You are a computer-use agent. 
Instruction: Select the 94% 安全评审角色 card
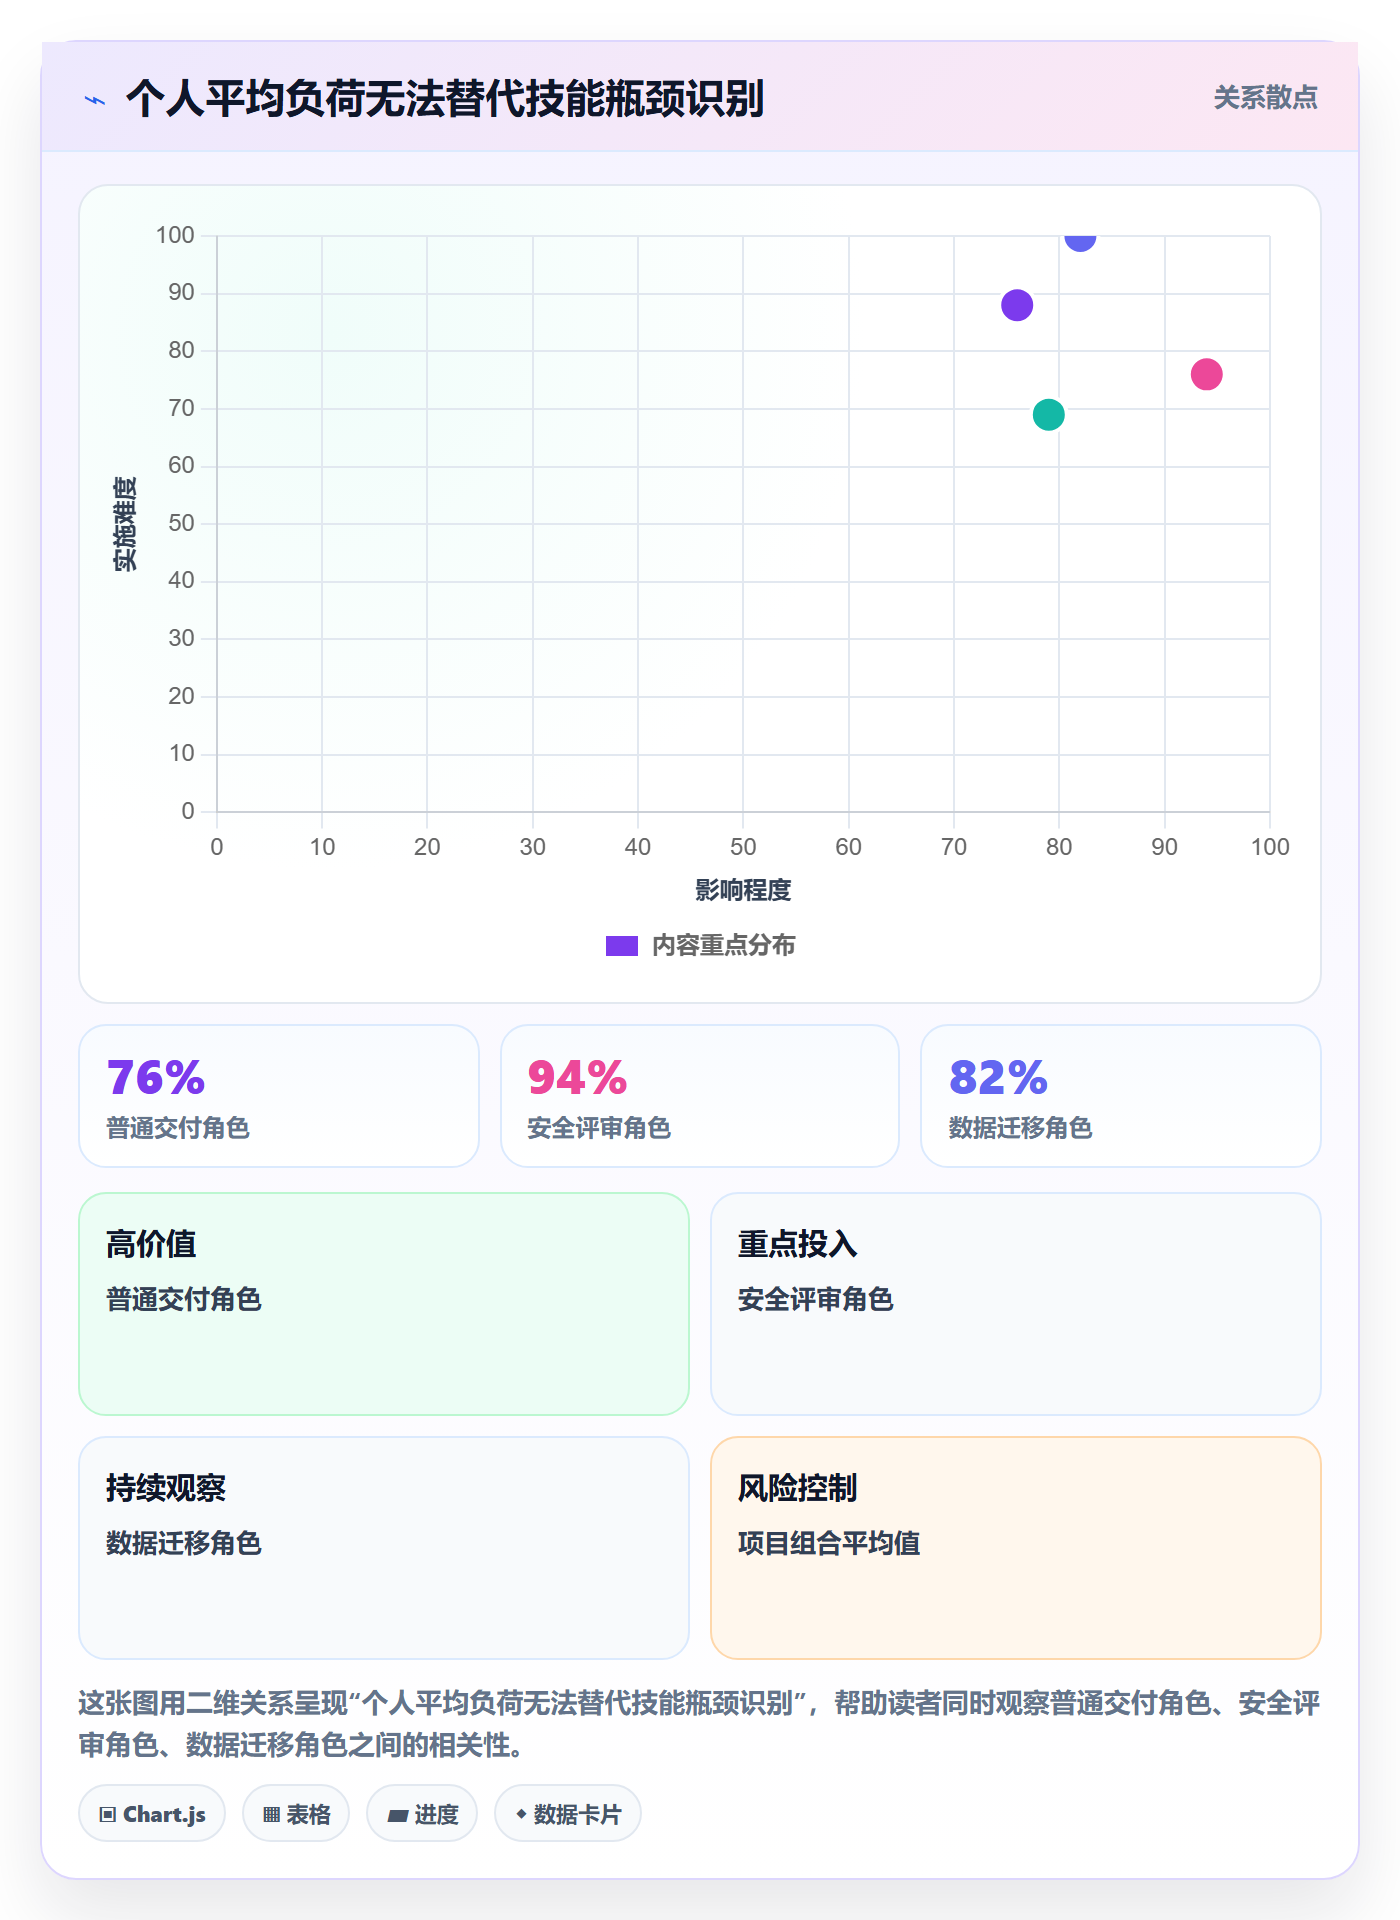point(700,1096)
